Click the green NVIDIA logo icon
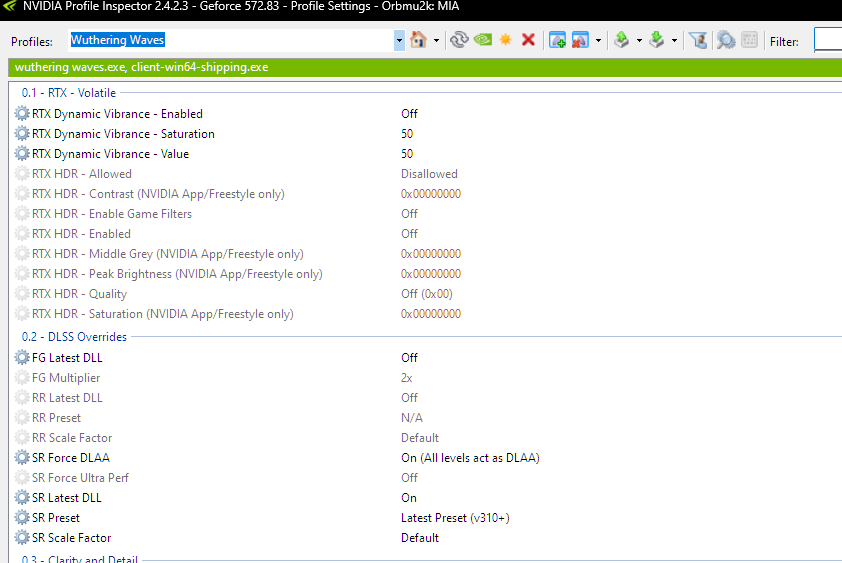842x563 pixels. click(483, 40)
